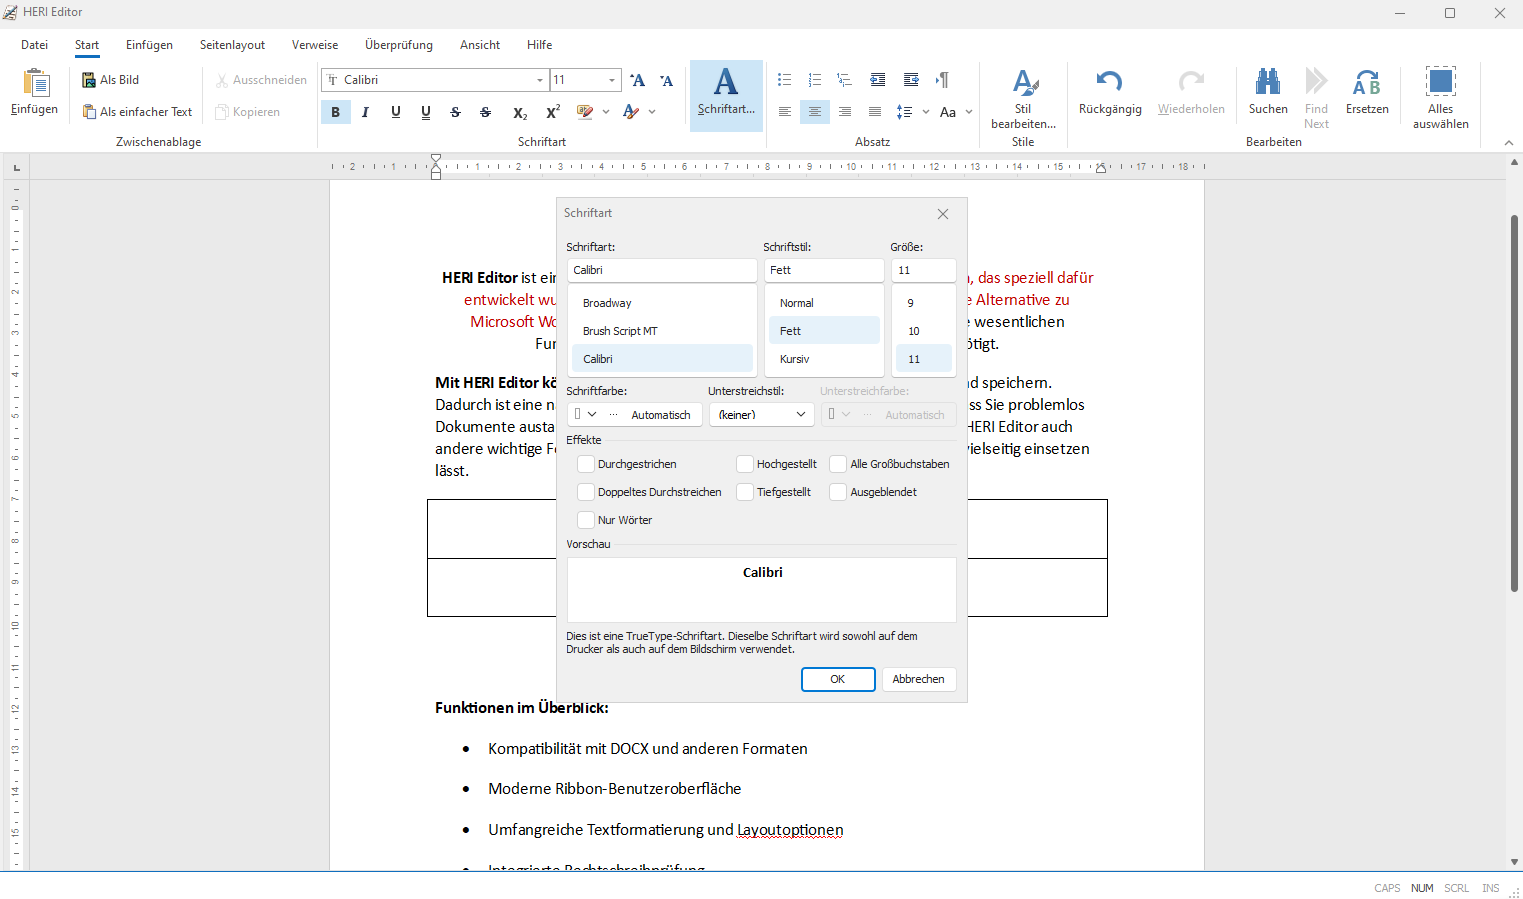Check the Ausgeblendet checkbox
1523x899 pixels.
(x=838, y=492)
